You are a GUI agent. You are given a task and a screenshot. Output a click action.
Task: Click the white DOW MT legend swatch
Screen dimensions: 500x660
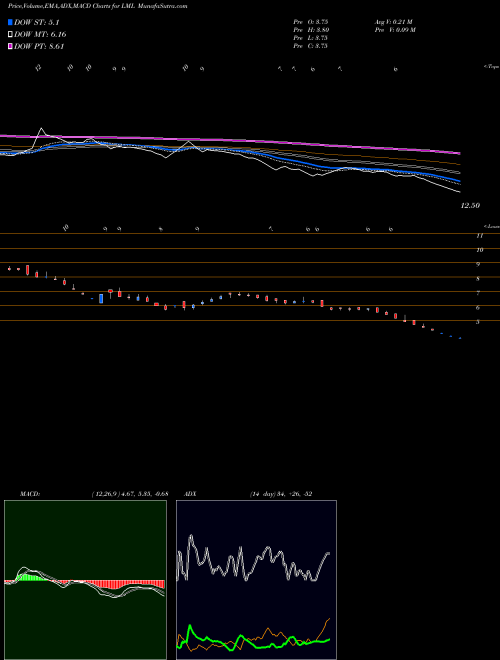(x=11, y=35)
